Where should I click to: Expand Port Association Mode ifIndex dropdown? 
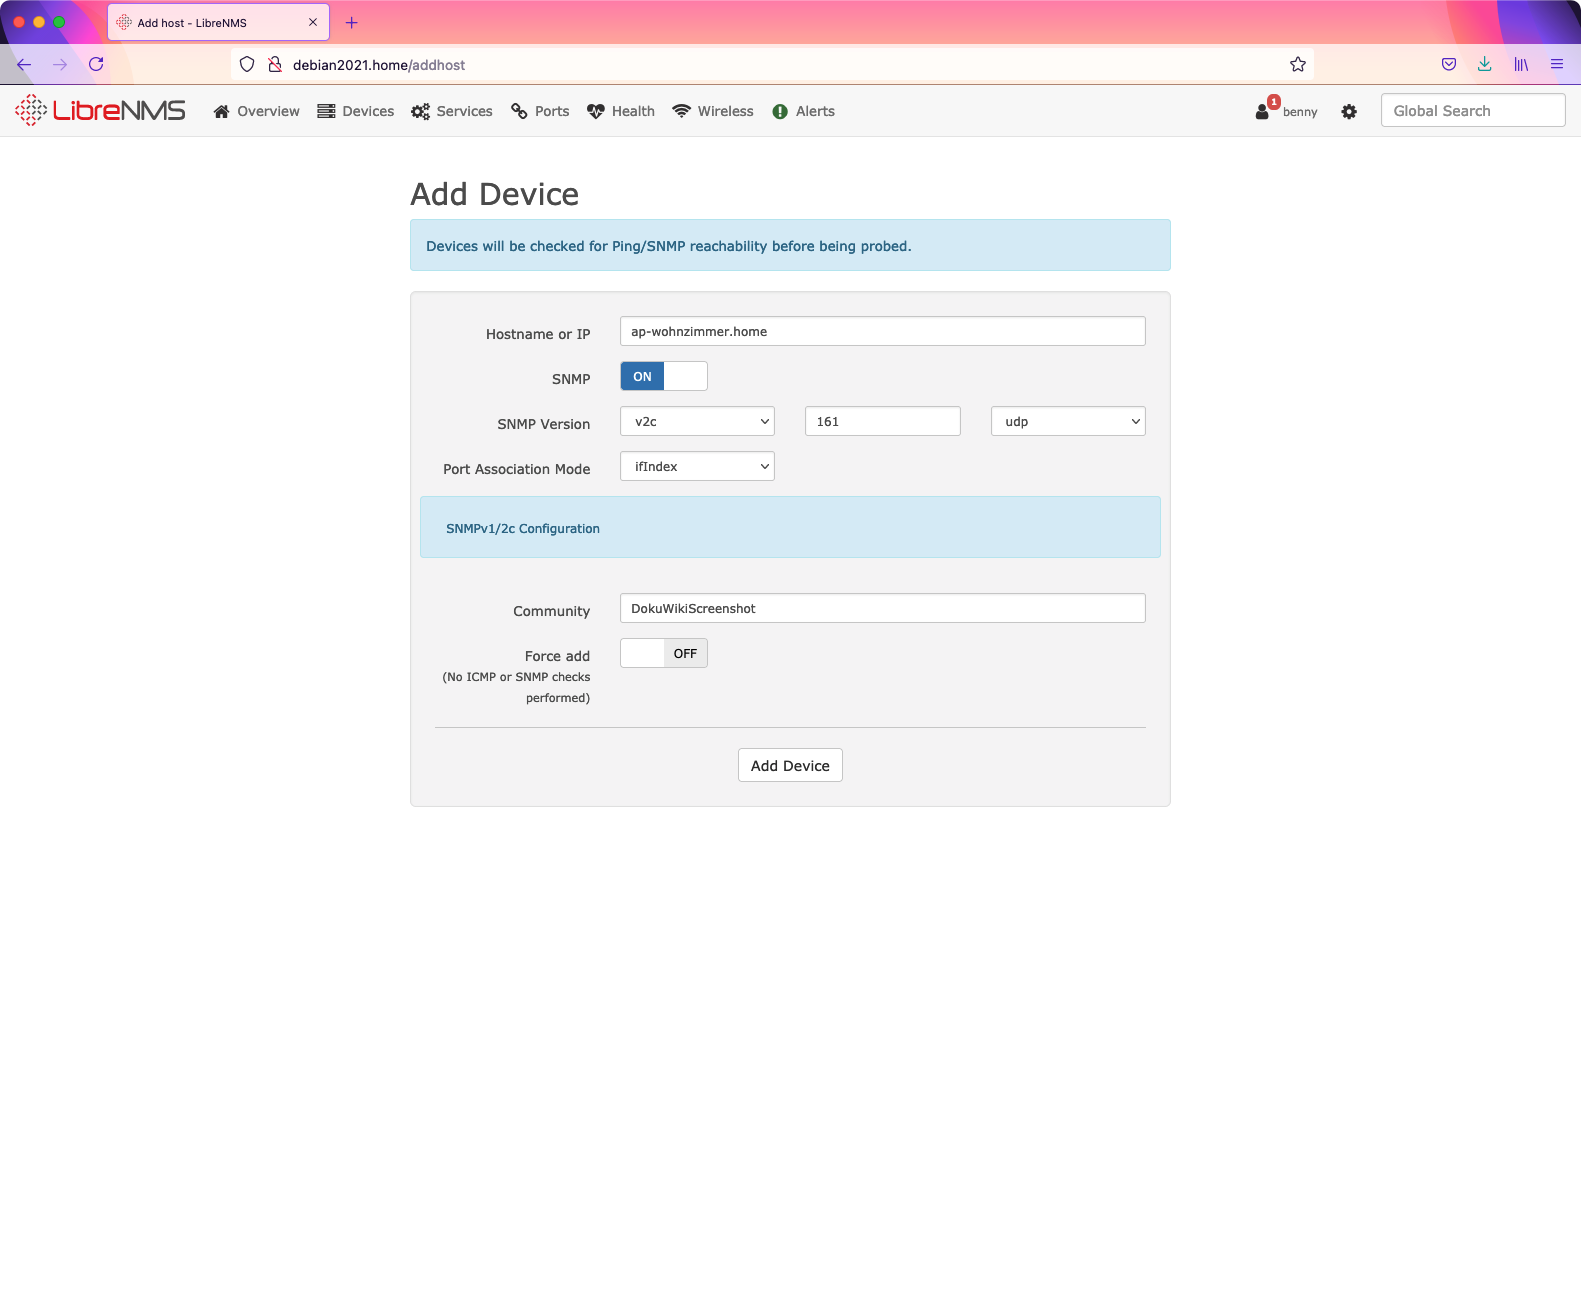coord(697,467)
